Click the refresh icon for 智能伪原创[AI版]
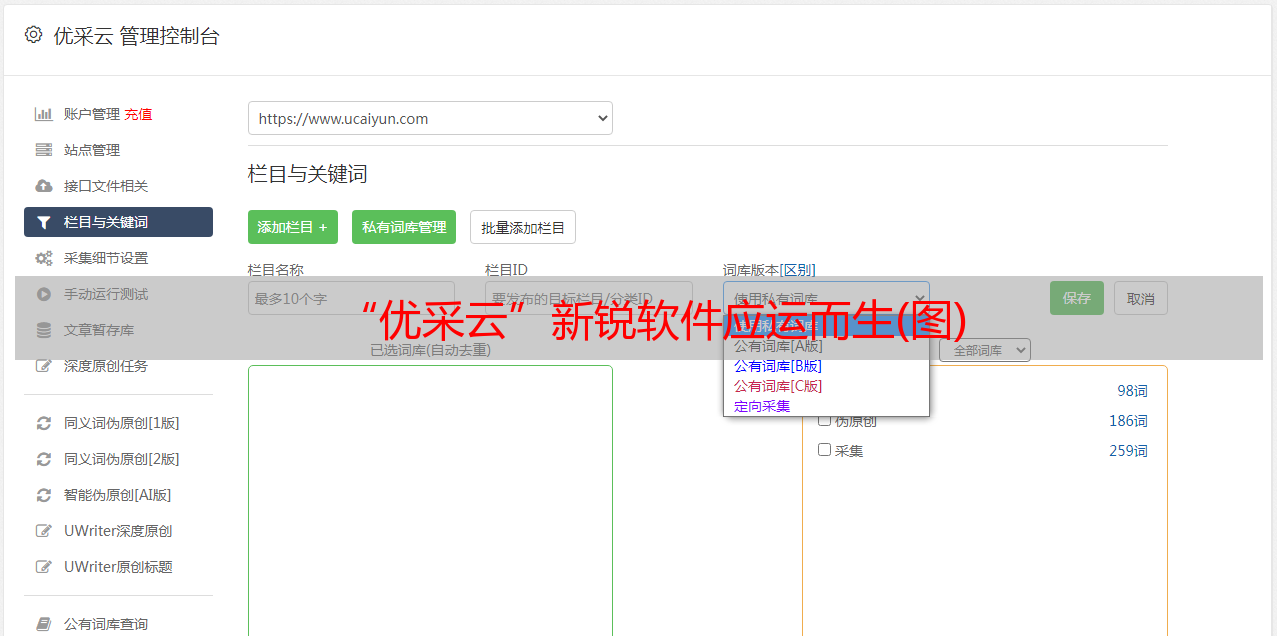 click(x=44, y=495)
